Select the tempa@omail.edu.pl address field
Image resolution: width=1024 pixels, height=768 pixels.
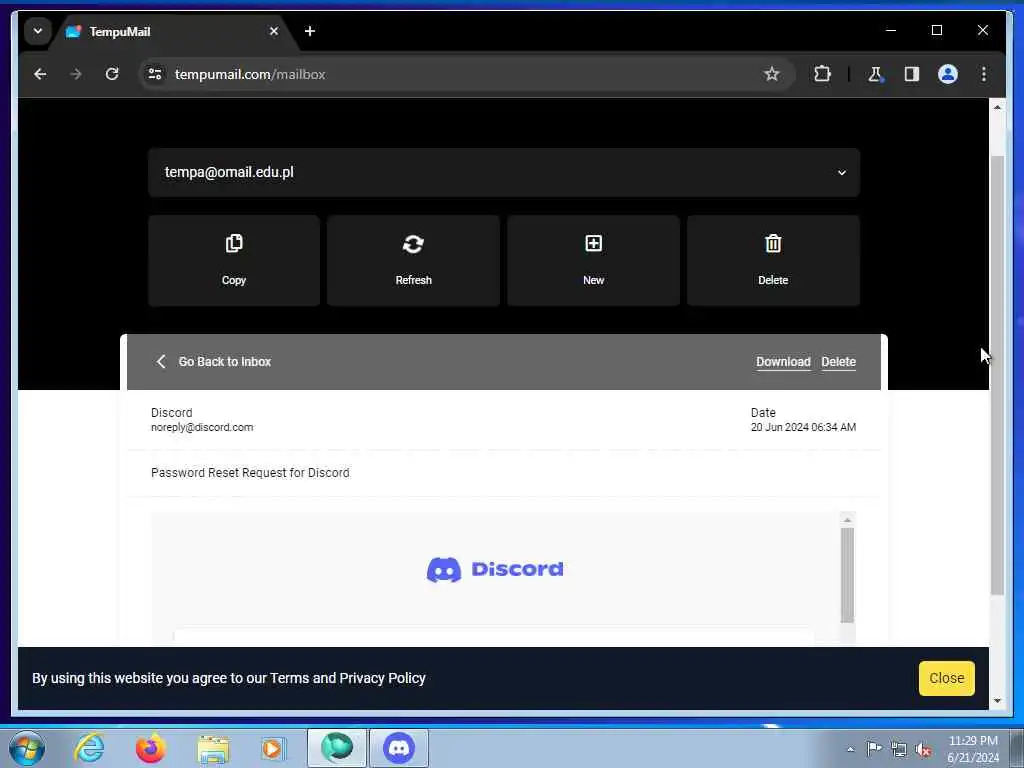(504, 172)
